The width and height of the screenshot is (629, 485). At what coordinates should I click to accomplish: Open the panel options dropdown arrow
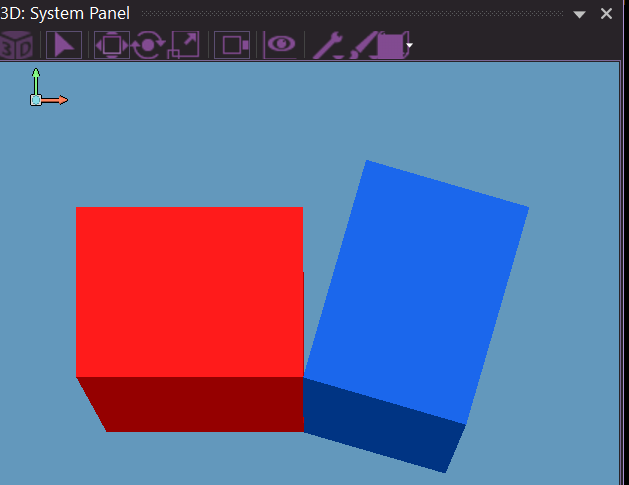coord(580,14)
